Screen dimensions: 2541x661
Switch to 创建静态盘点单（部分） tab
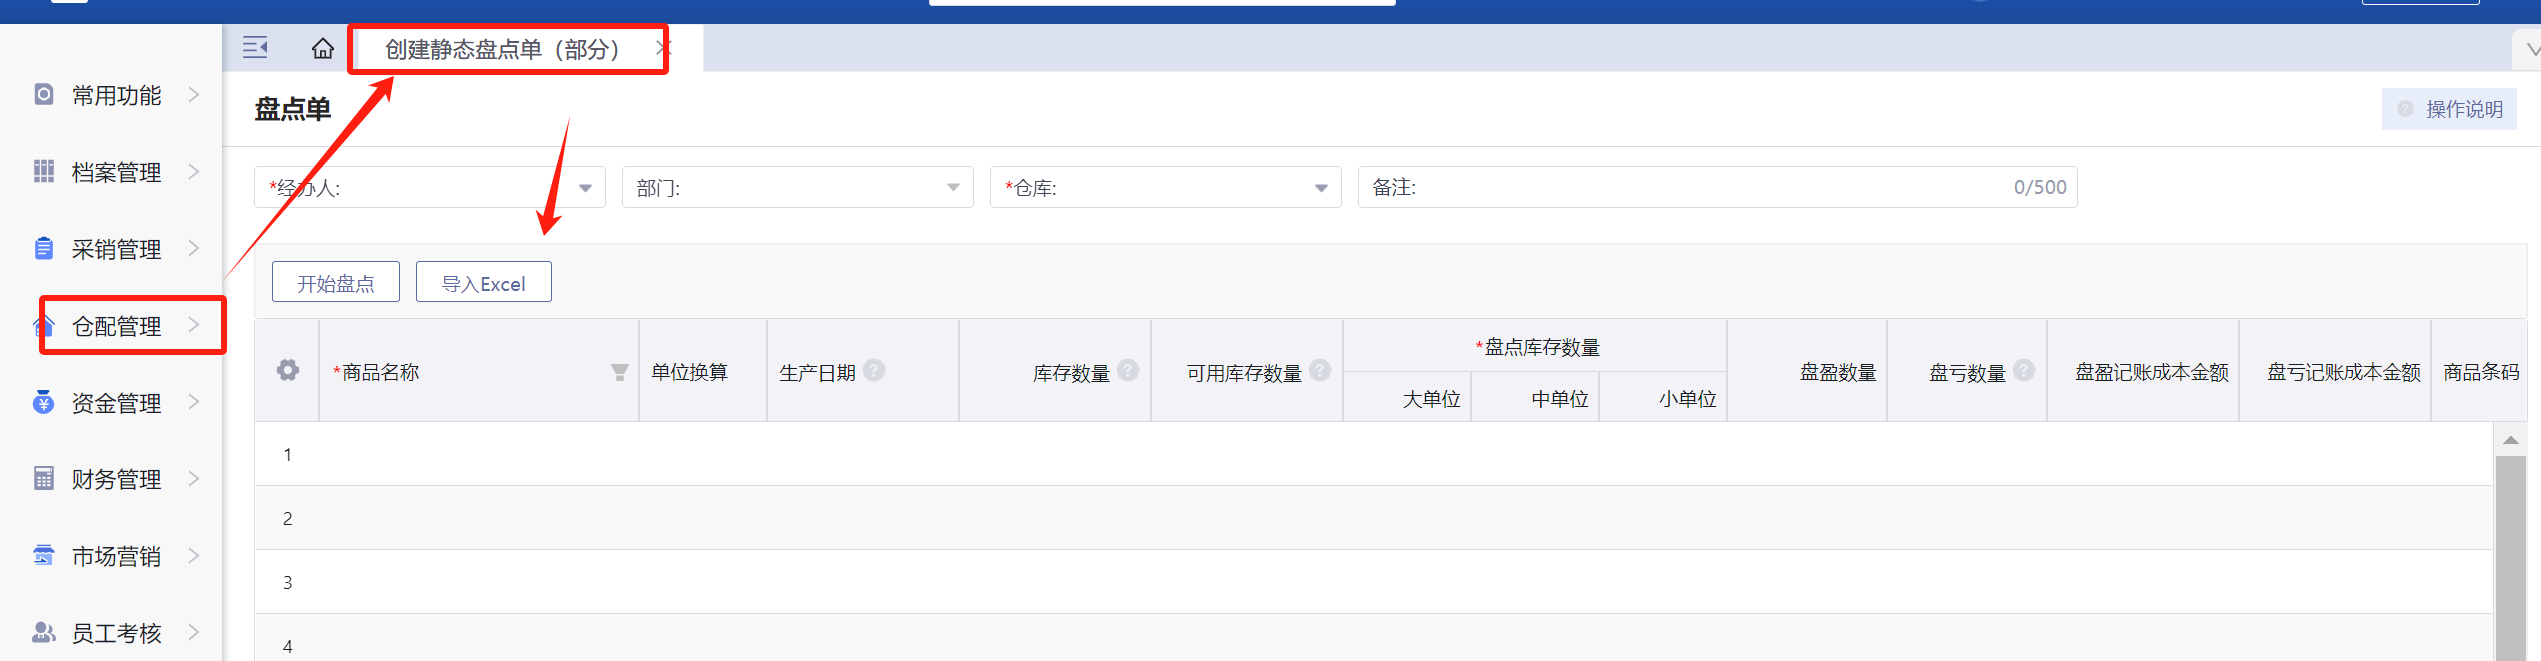[x=502, y=49]
